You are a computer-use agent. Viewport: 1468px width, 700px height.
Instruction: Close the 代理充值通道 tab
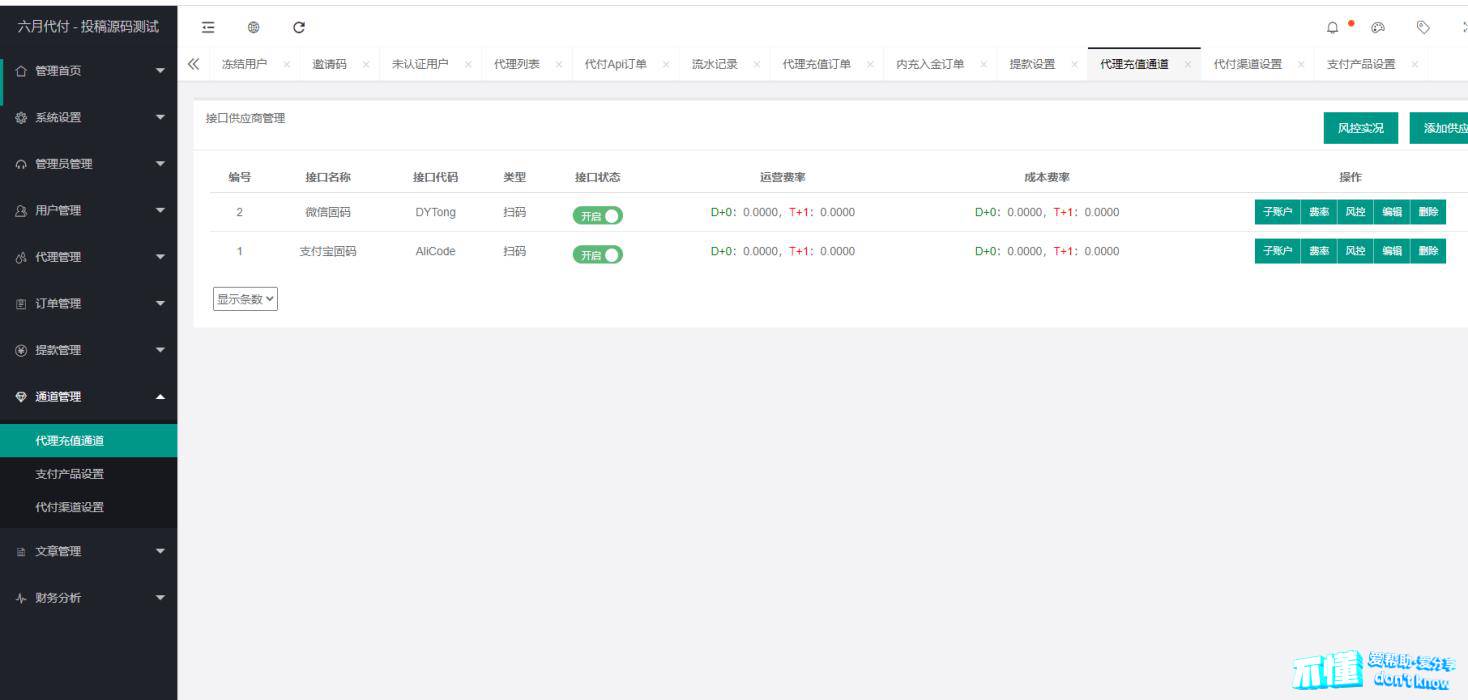(x=1187, y=65)
